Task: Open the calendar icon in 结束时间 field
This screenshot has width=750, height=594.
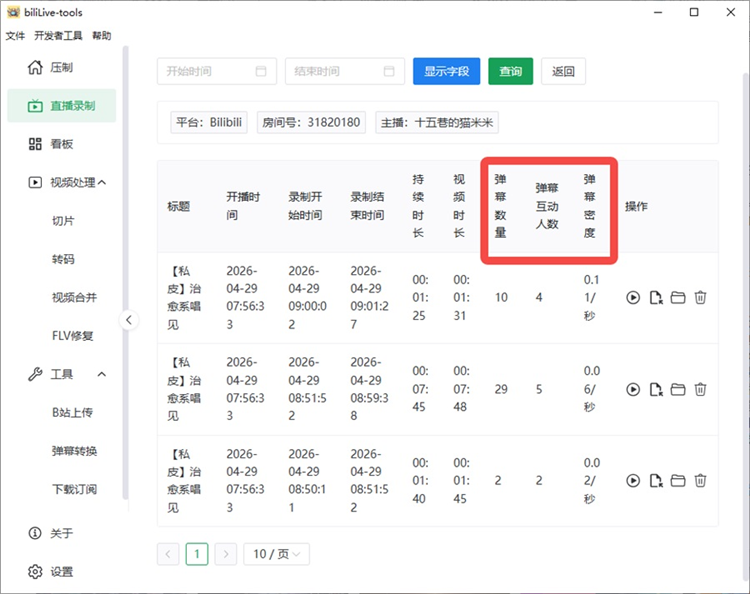Action: 389,71
